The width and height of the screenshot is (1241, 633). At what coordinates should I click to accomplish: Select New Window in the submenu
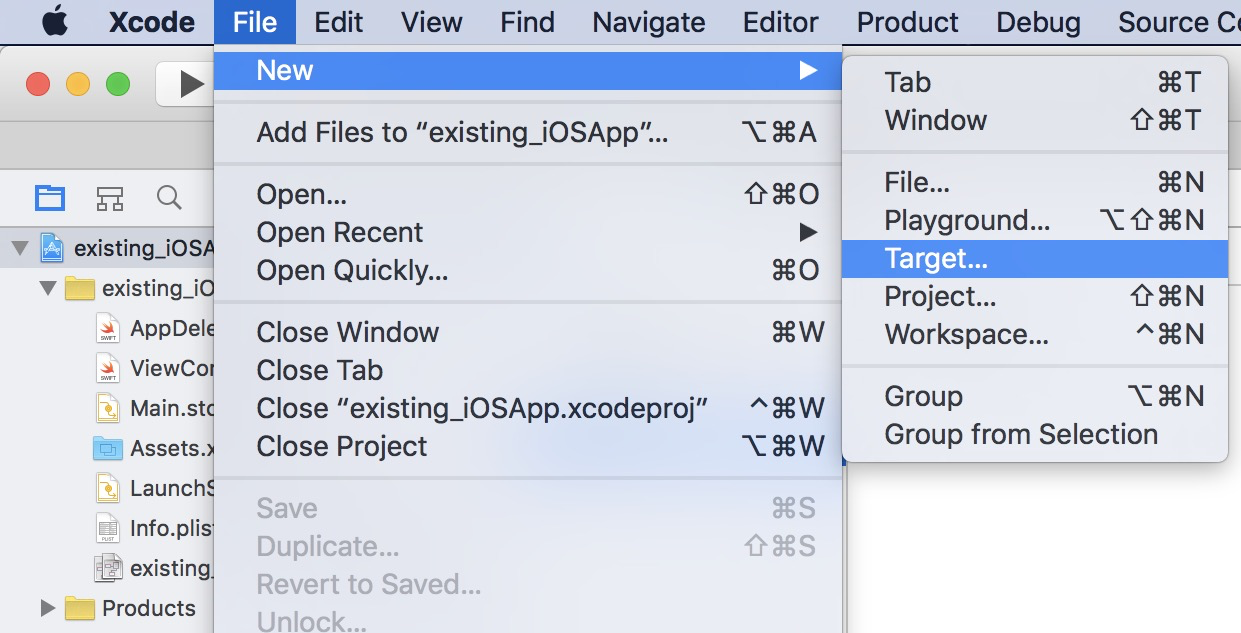point(1035,120)
